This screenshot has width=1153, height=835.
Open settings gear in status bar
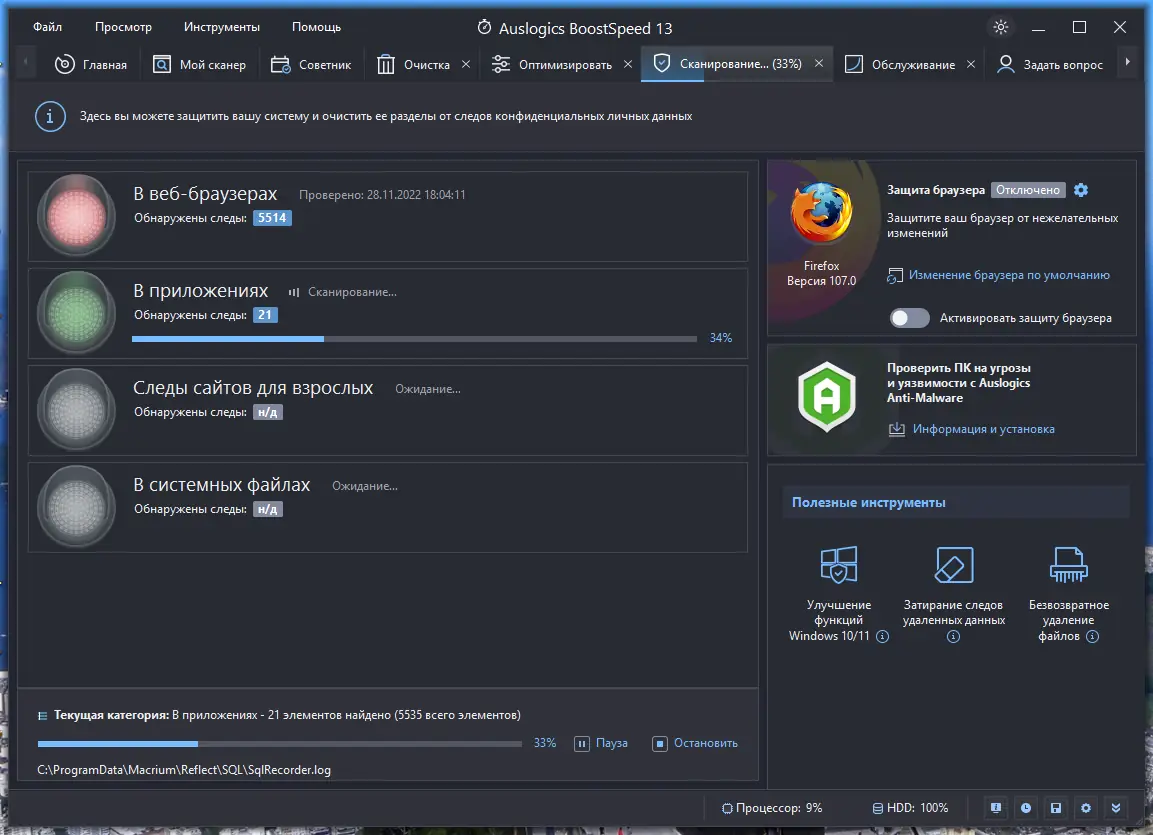1086,808
